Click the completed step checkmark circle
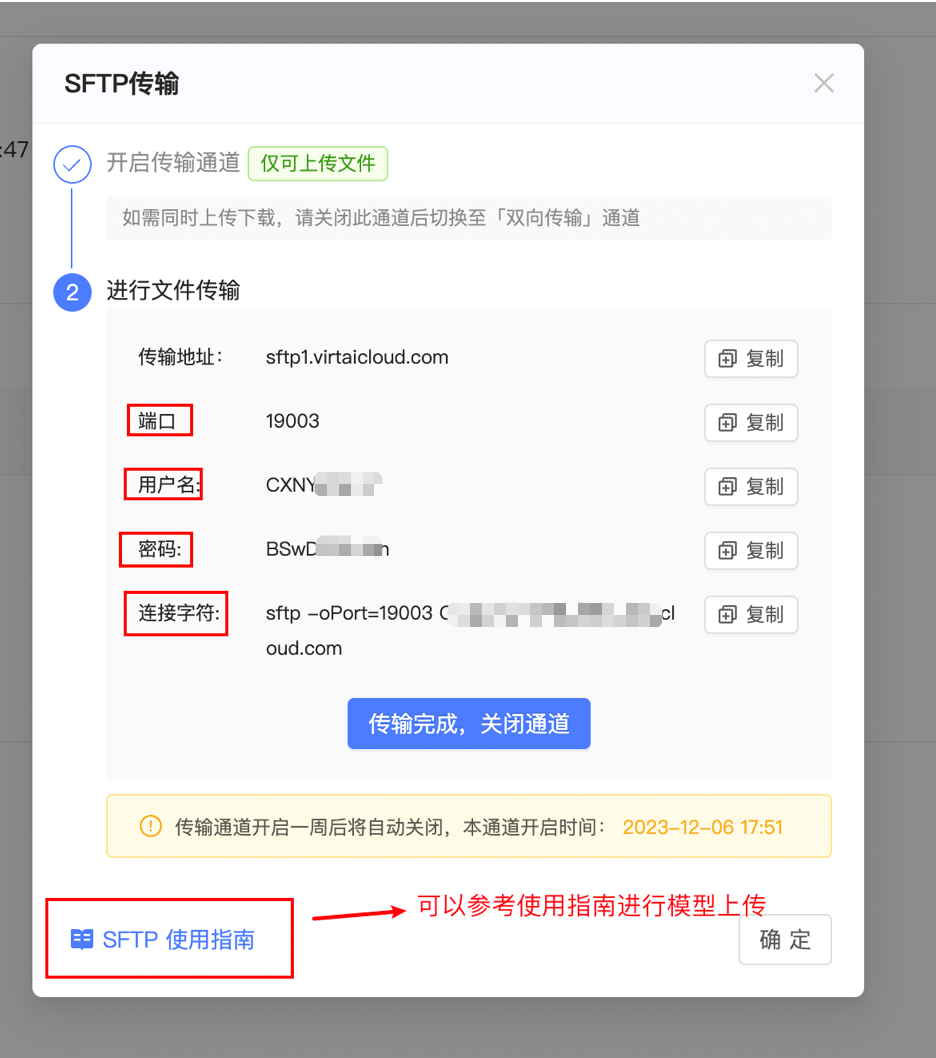This screenshot has width=936, height=1058. click(72, 164)
